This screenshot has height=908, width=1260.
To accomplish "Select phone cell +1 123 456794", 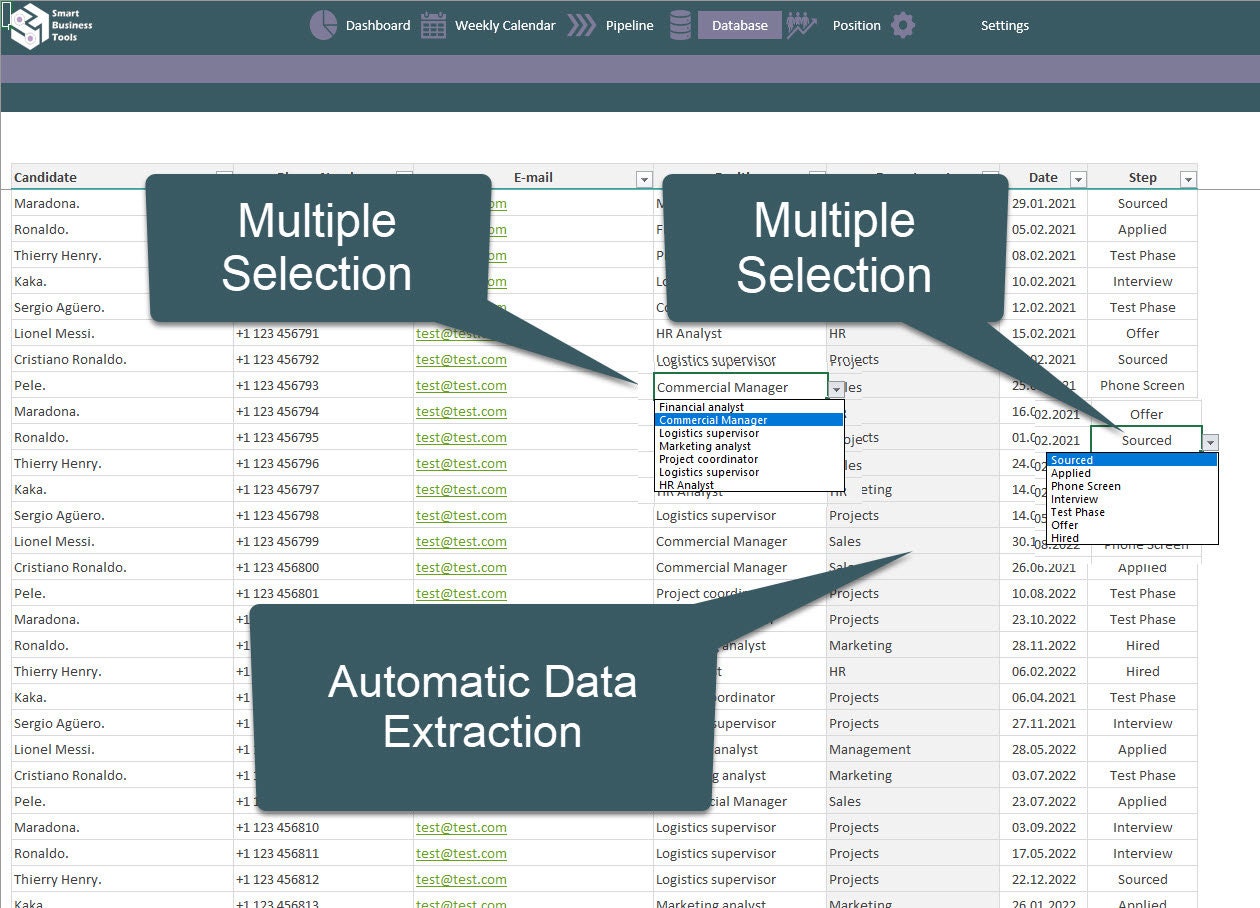I will pyautogui.click(x=323, y=412).
